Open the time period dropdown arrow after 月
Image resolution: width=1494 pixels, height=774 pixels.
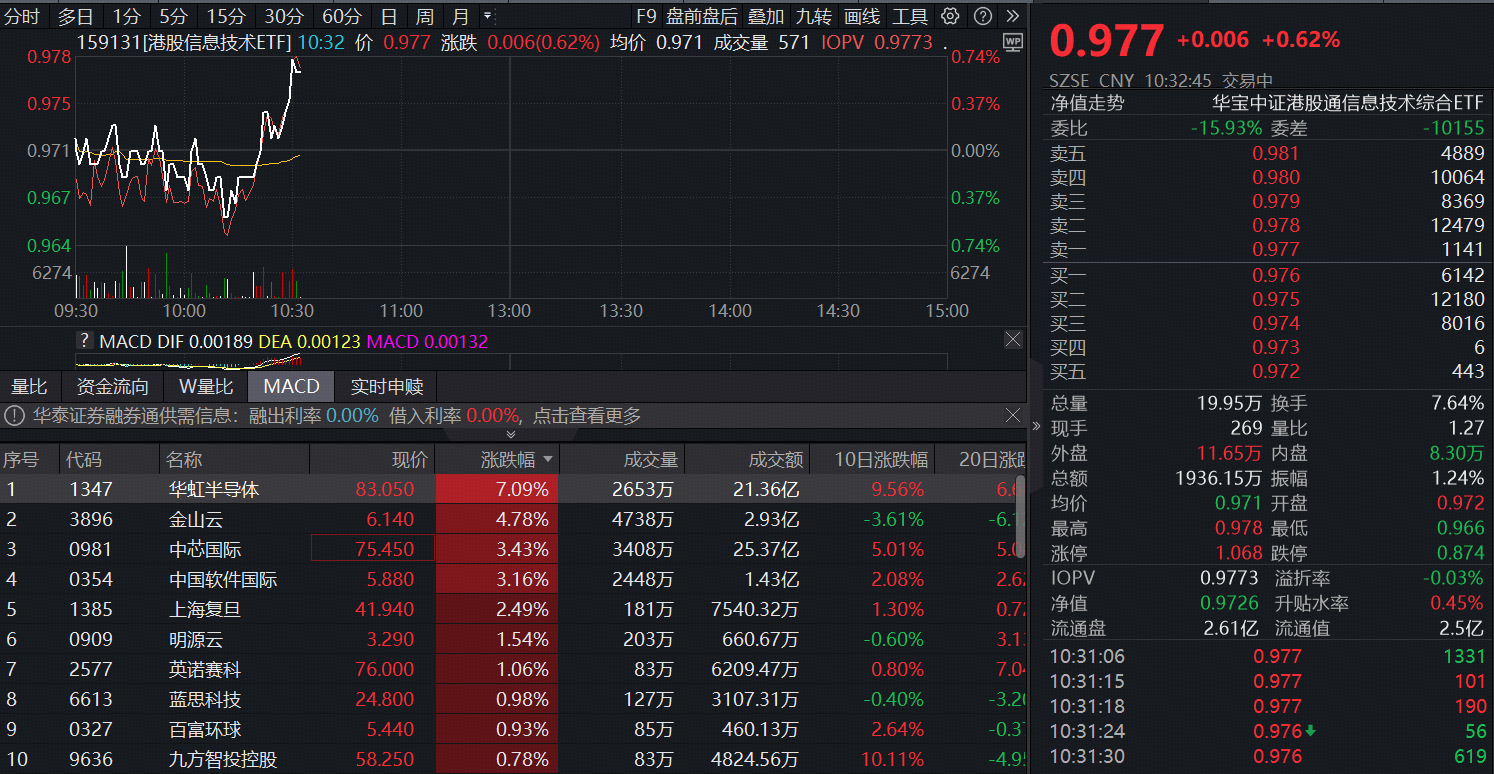point(487,16)
